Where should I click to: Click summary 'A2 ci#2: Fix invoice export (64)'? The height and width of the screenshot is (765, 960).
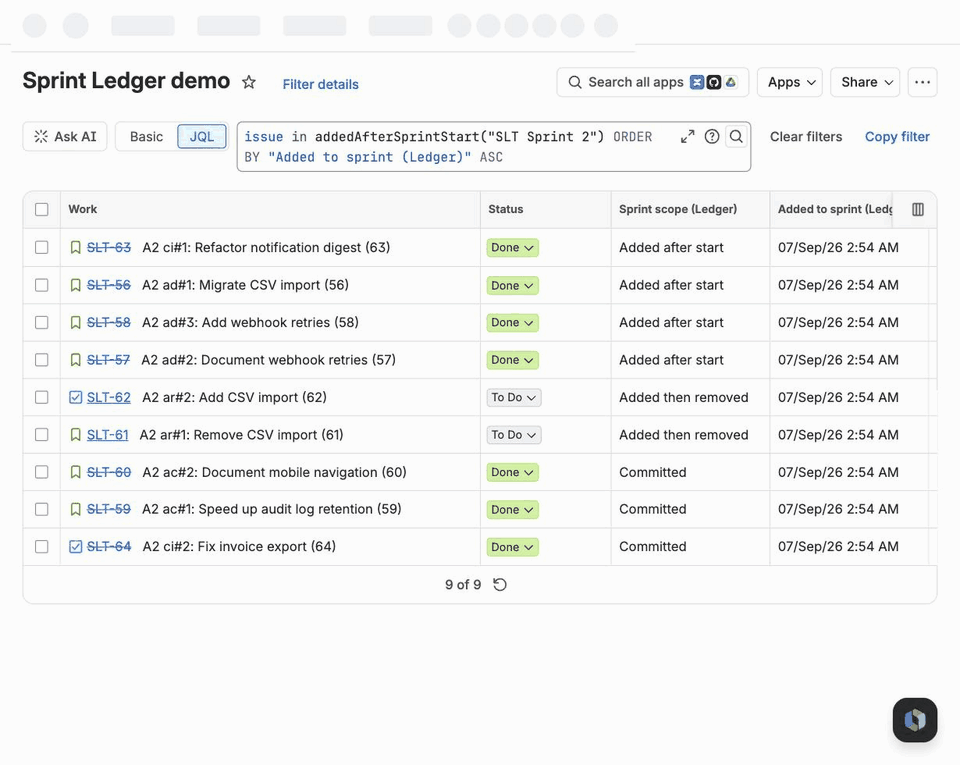coord(239,547)
